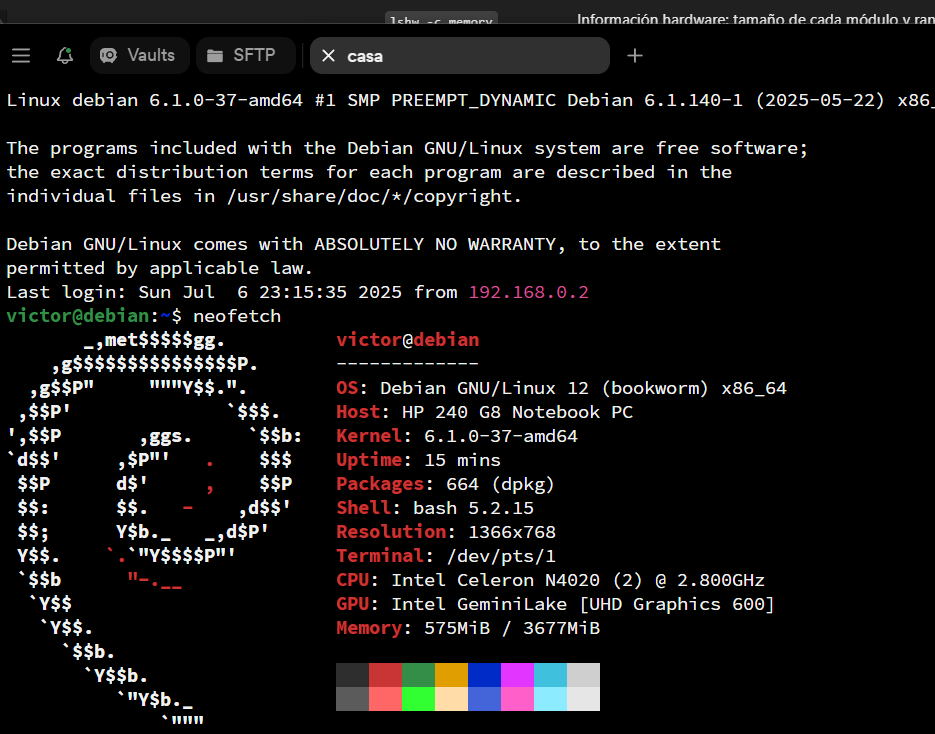The width and height of the screenshot is (935, 734).
Task: Open the notifications bell
Action: point(65,56)
